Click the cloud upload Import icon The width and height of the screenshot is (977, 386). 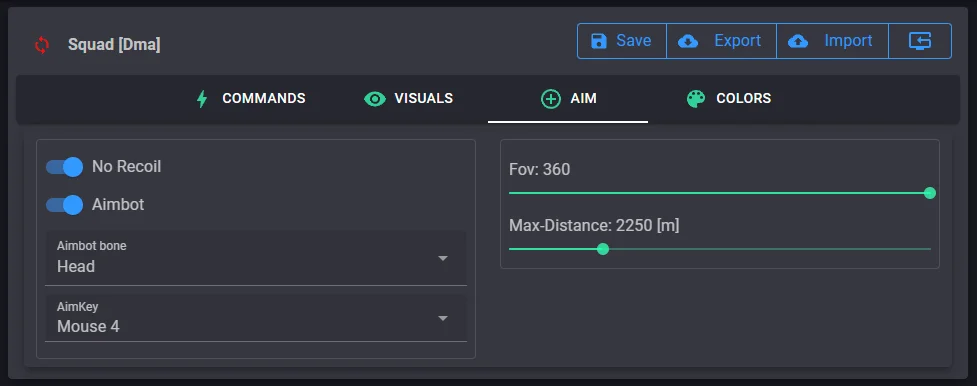(798, 41)
